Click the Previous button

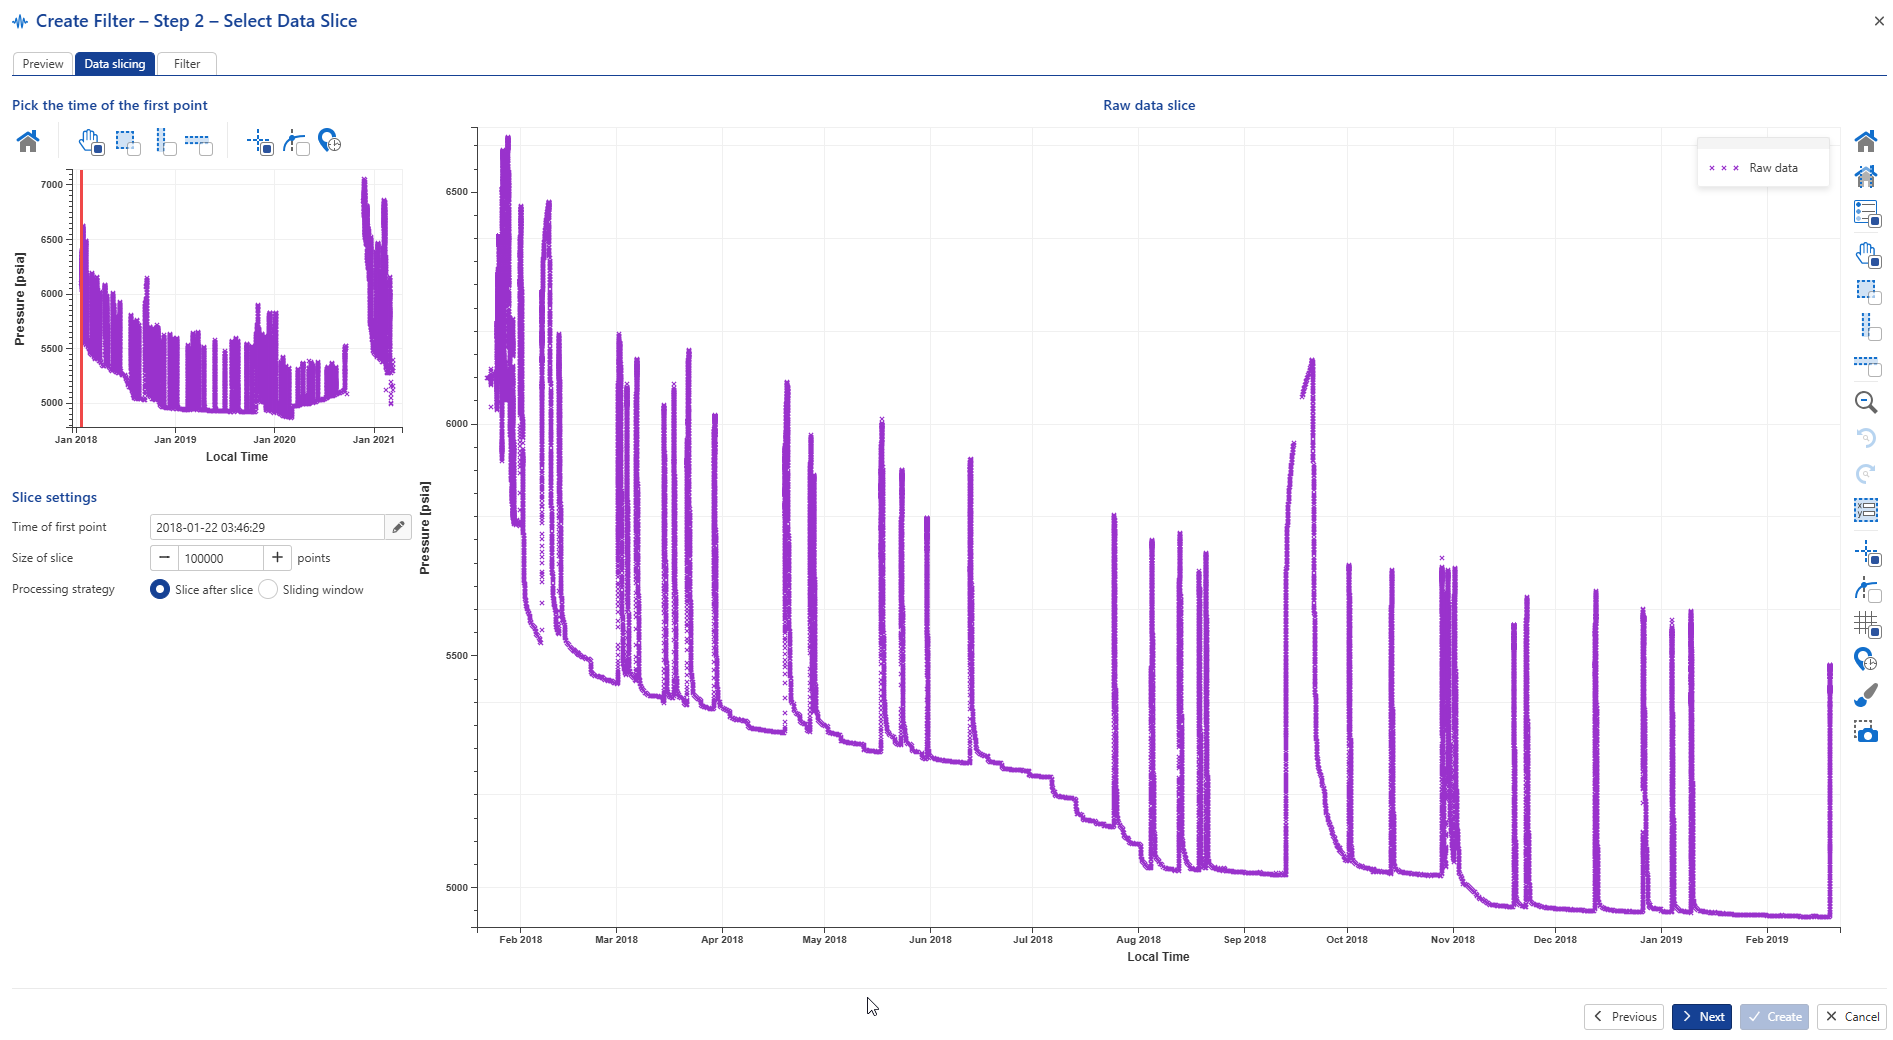point(1624,1017)
